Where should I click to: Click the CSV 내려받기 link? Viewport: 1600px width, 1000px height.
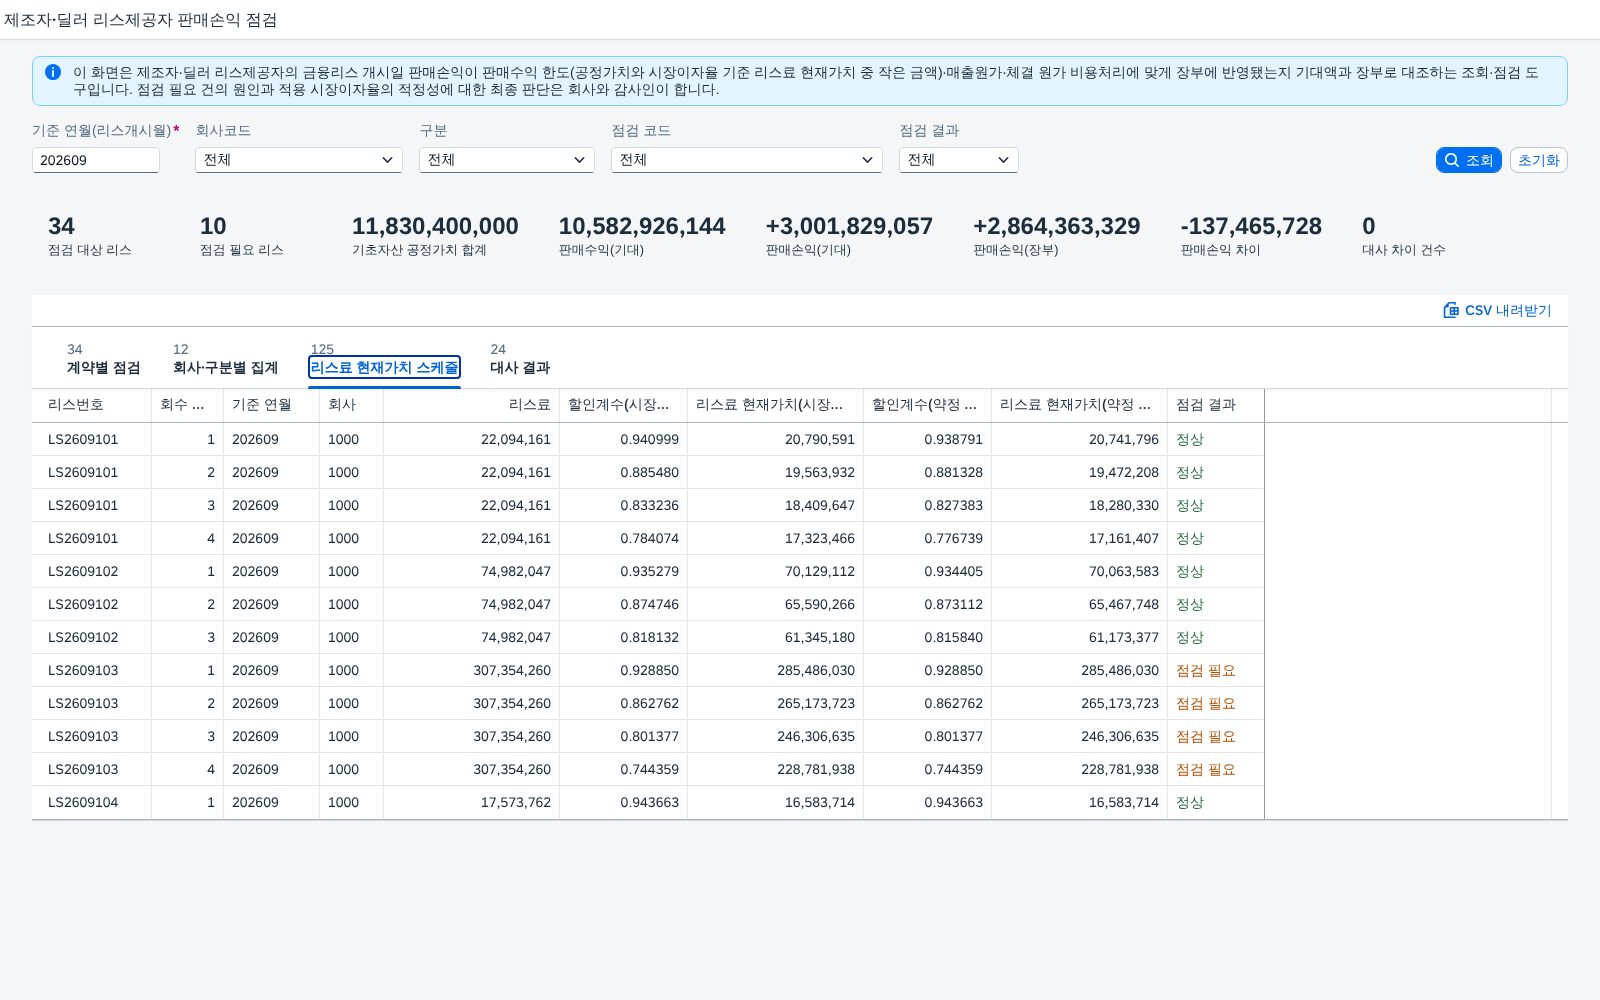point(1497,311)
